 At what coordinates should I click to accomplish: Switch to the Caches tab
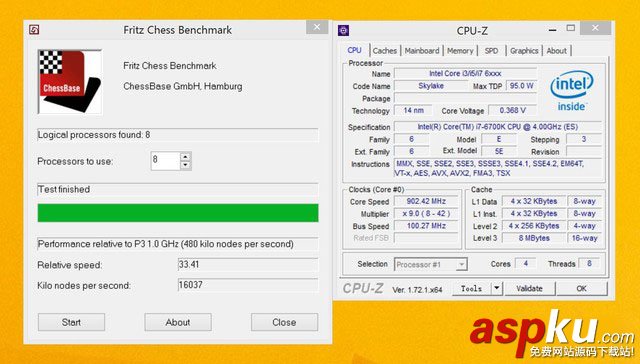pos(385,51)
